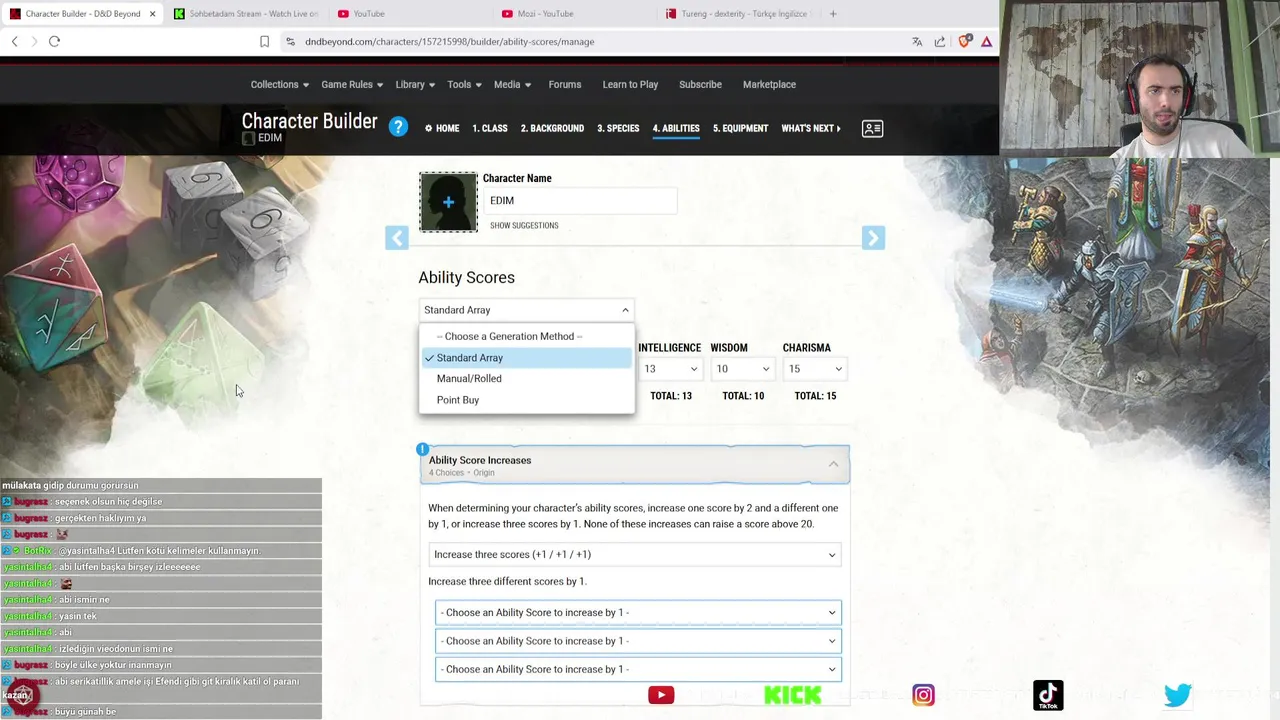Click the Subscribe link
The width and height of the screenshot is (1280, 720).
click(700, 84)
